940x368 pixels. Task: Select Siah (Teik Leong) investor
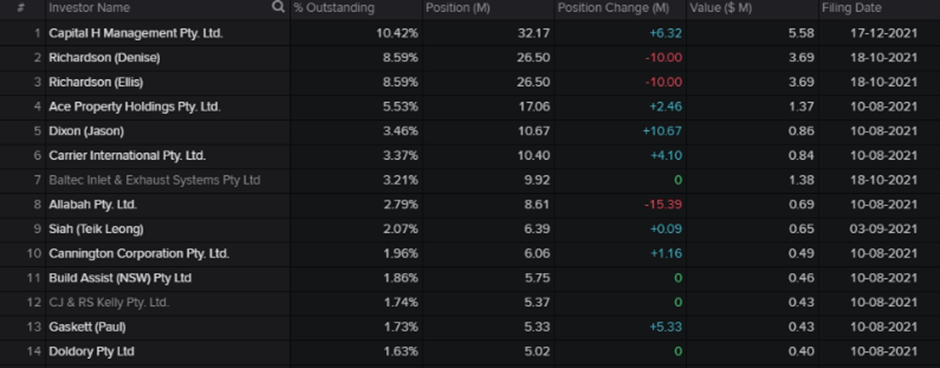coord(96,229)
